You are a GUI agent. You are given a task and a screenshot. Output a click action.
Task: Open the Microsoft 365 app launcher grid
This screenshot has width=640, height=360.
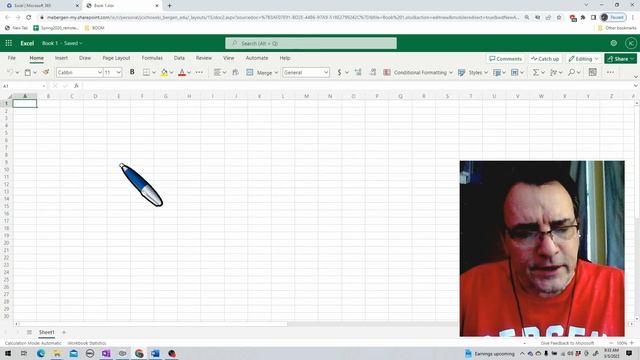(x=9, y=43)
